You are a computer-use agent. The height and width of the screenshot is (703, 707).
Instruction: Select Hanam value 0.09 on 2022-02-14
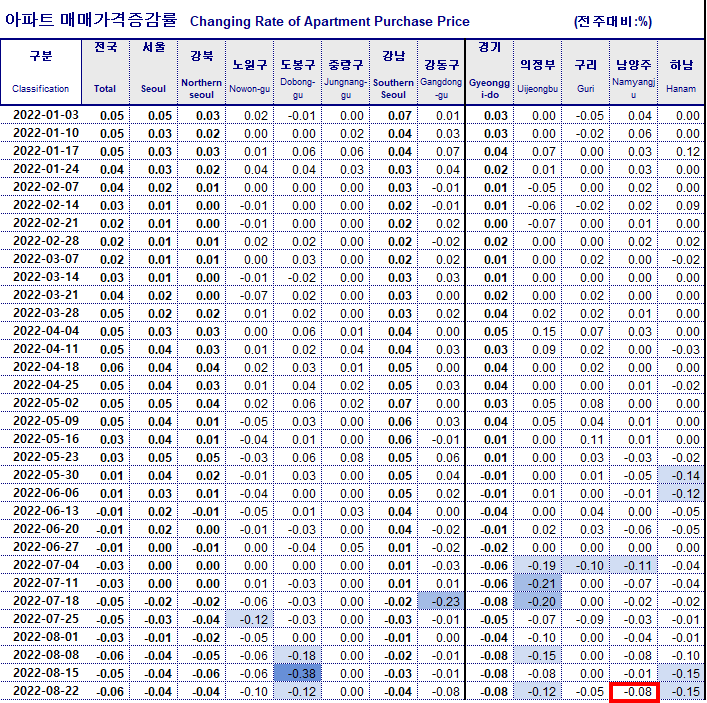tap(681, 206)
